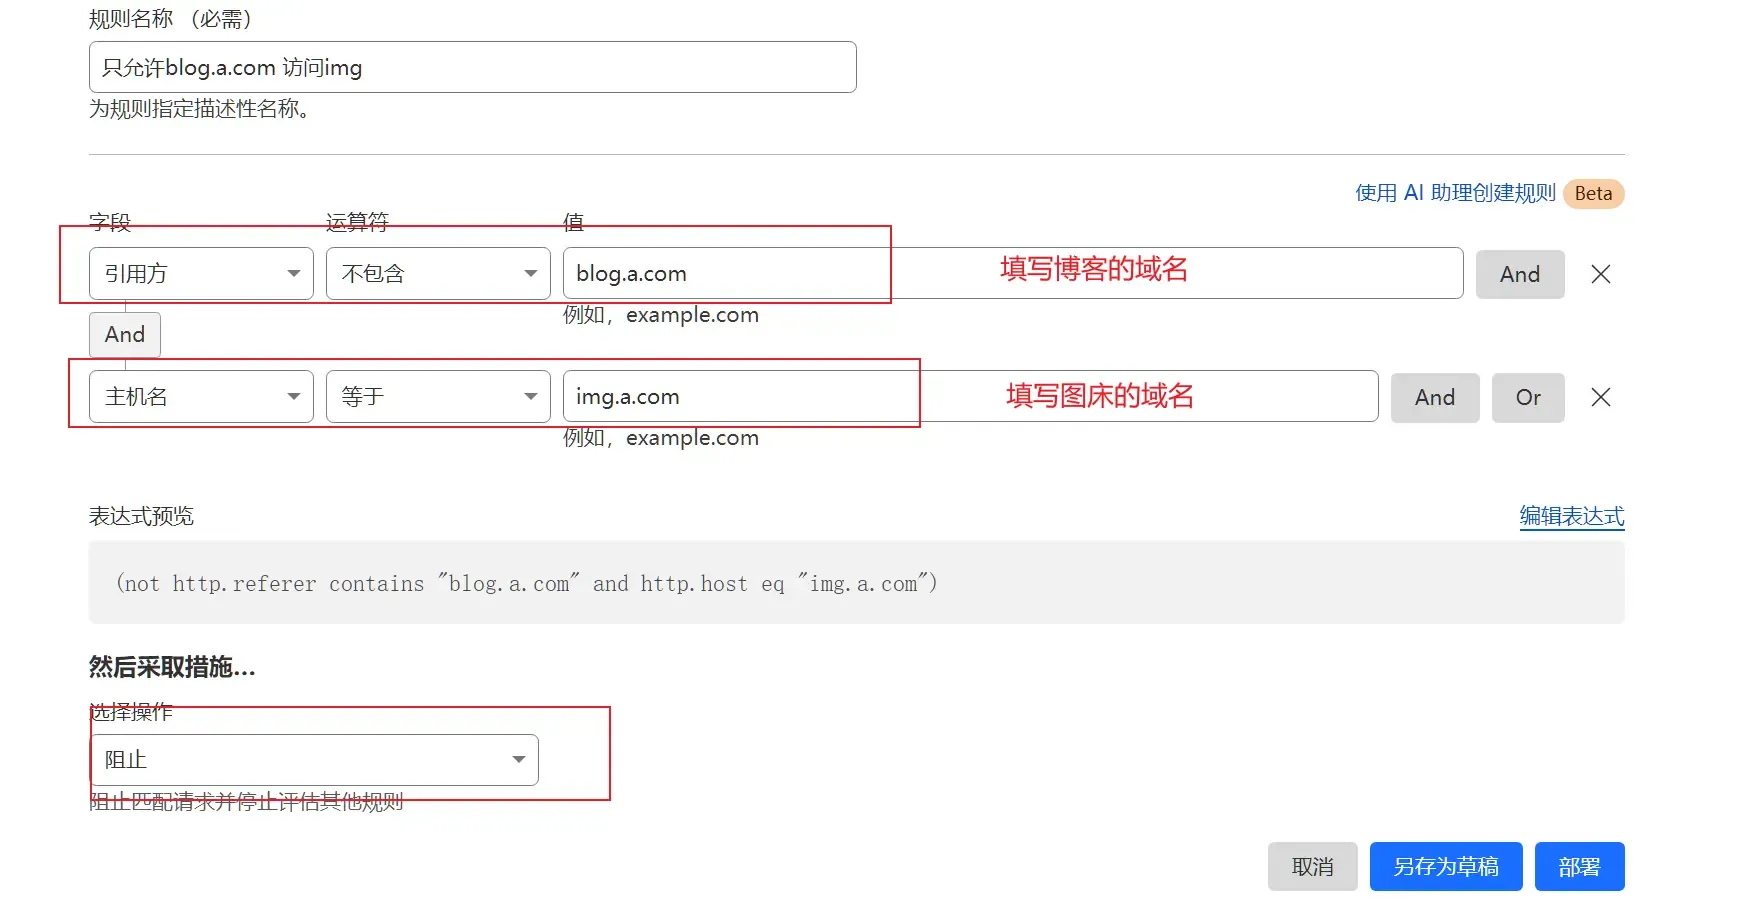The width and height of the screenshot is (1753, 915).
Task: Edit the rule name input field
Action: [x=472, y=67]
